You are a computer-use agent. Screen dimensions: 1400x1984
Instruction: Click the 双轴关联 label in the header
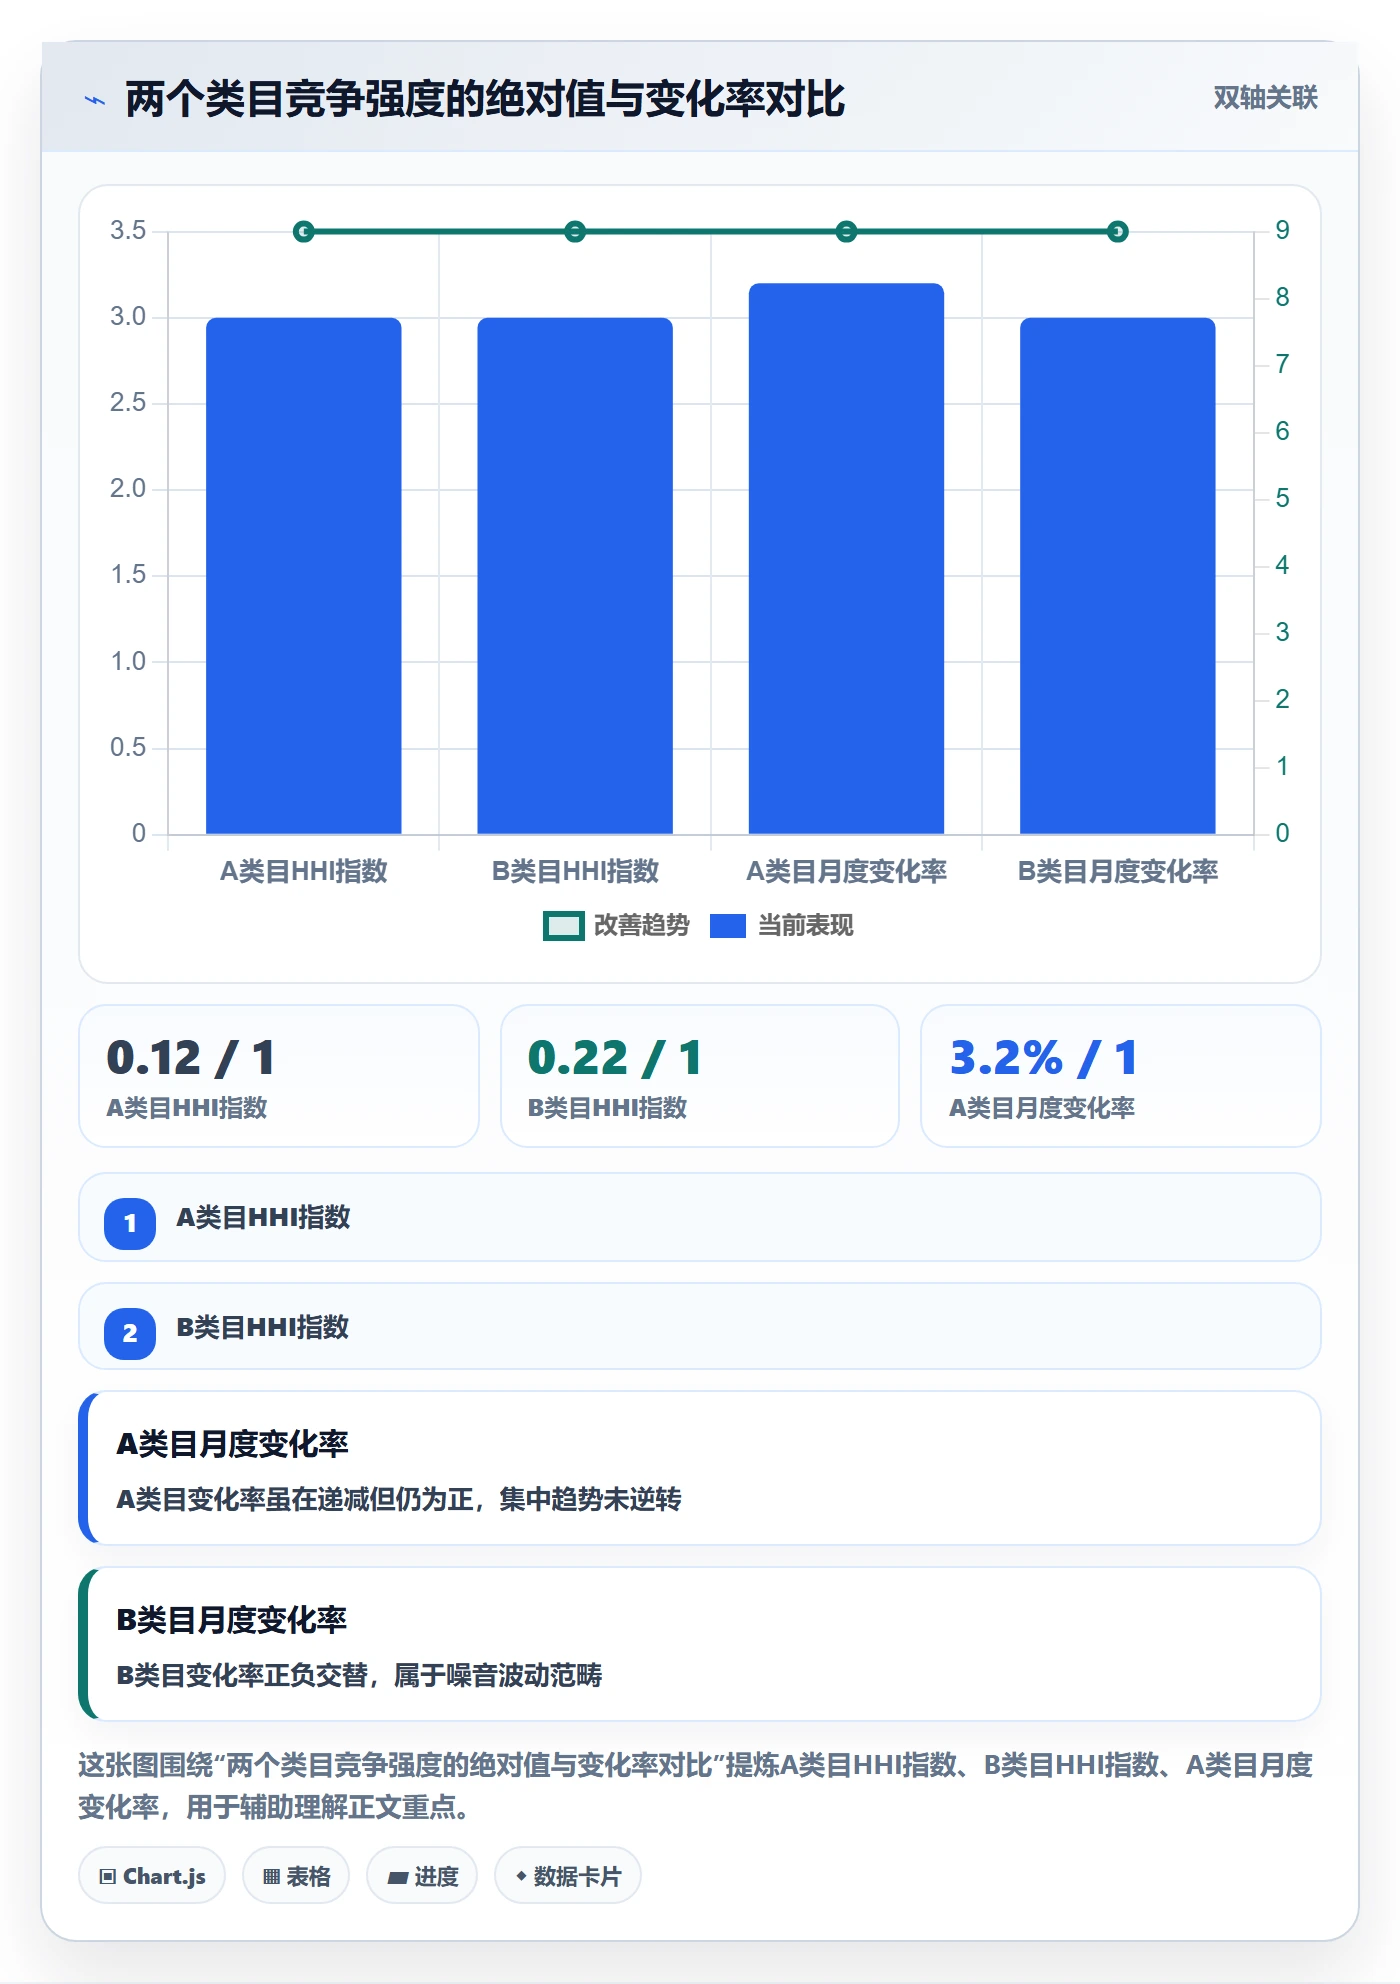point(1265,97)
